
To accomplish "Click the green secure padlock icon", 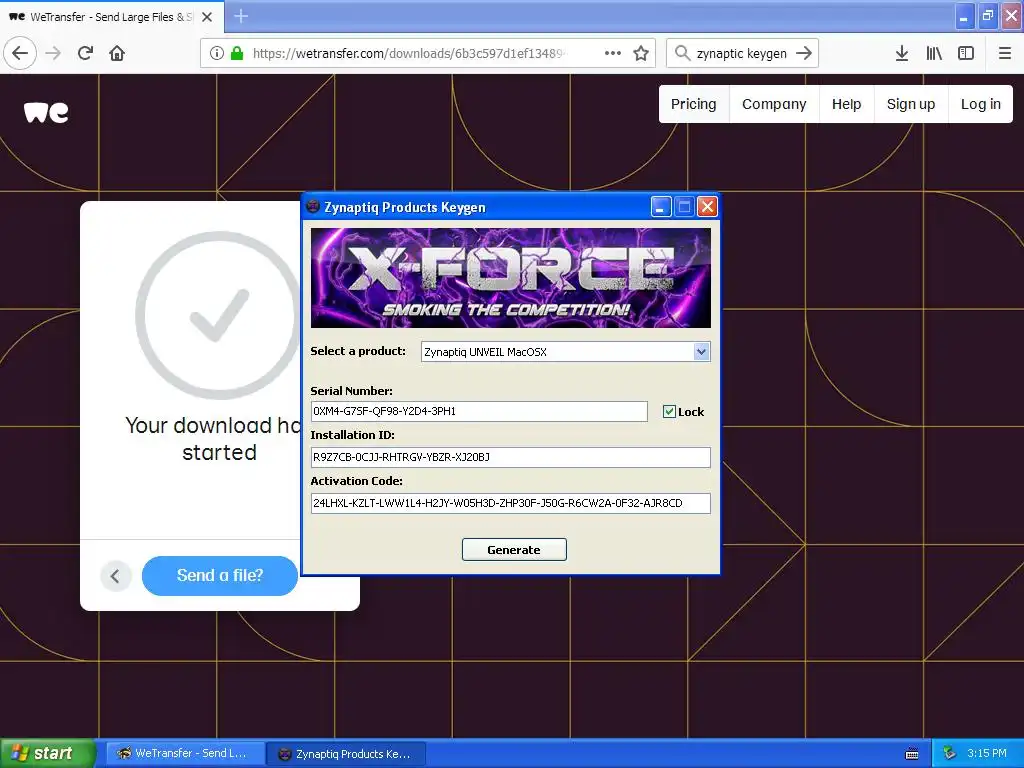I will click(237, 53).
